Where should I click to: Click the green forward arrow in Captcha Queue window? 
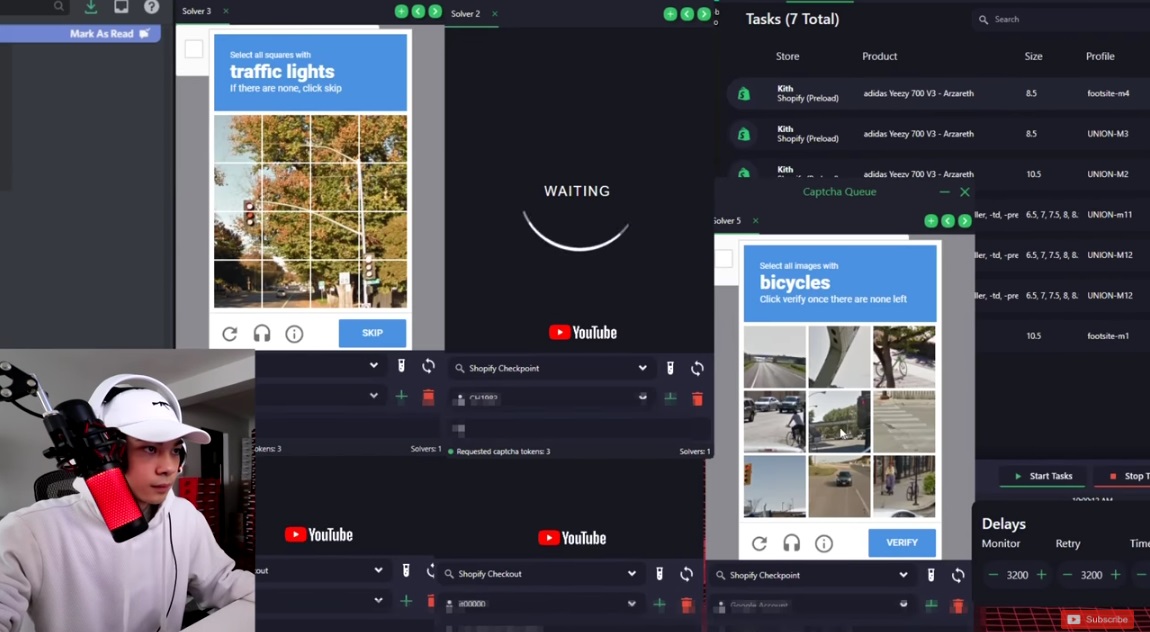(x=964, y=221)
